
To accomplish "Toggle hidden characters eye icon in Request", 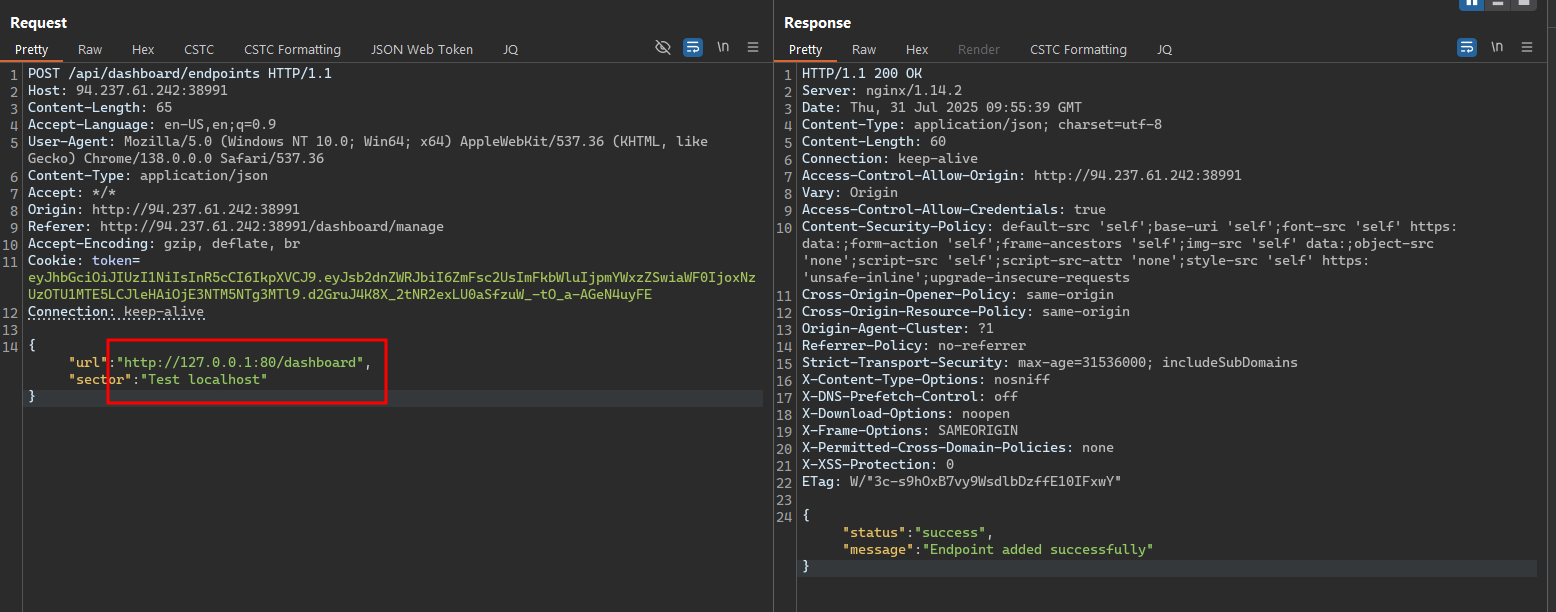I will point(662,47).
